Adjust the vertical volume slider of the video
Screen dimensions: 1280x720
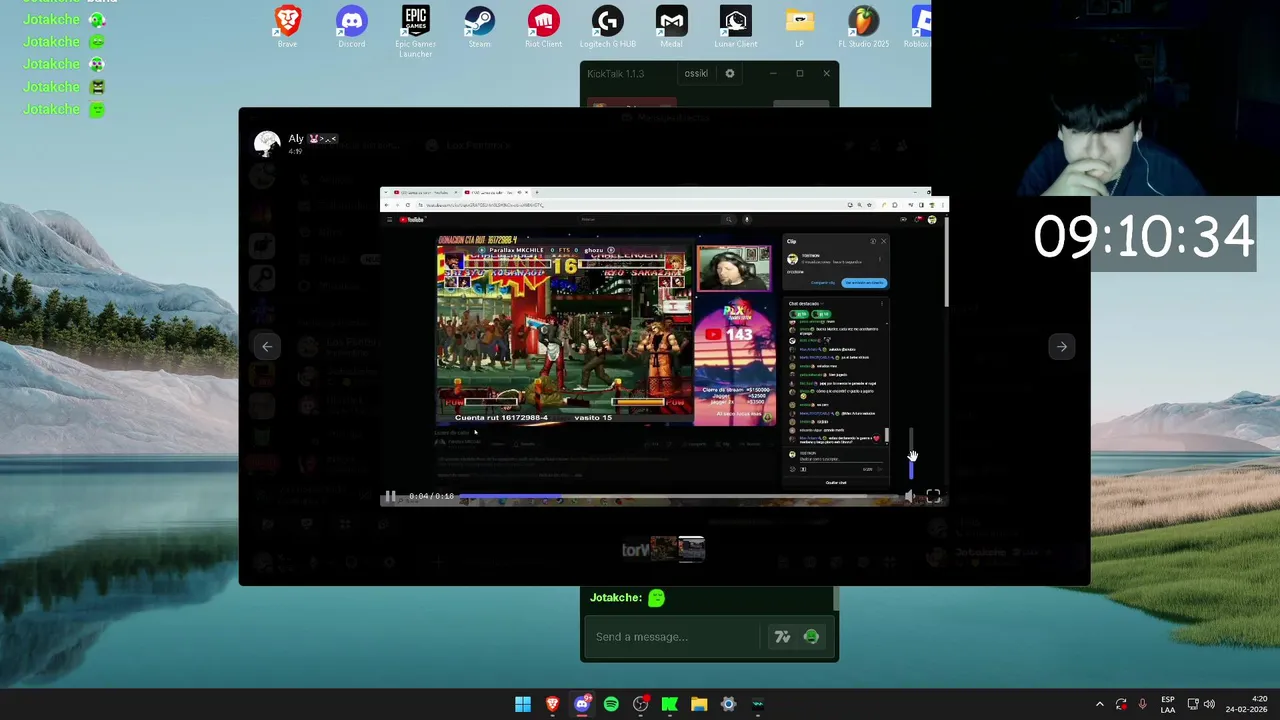pyautogui.click(x=911, y=455)
